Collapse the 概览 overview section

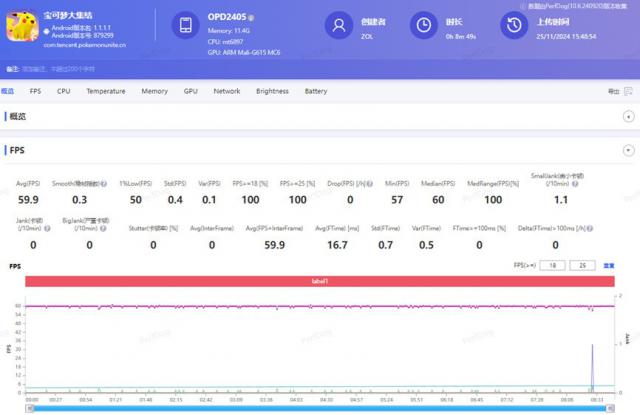click(x=628, y=117)
